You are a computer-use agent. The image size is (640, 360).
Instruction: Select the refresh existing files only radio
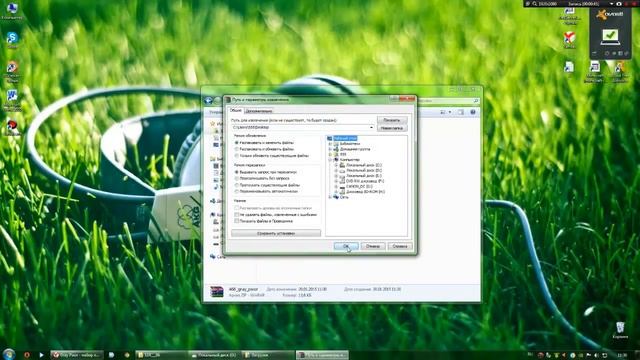(237, 156)
